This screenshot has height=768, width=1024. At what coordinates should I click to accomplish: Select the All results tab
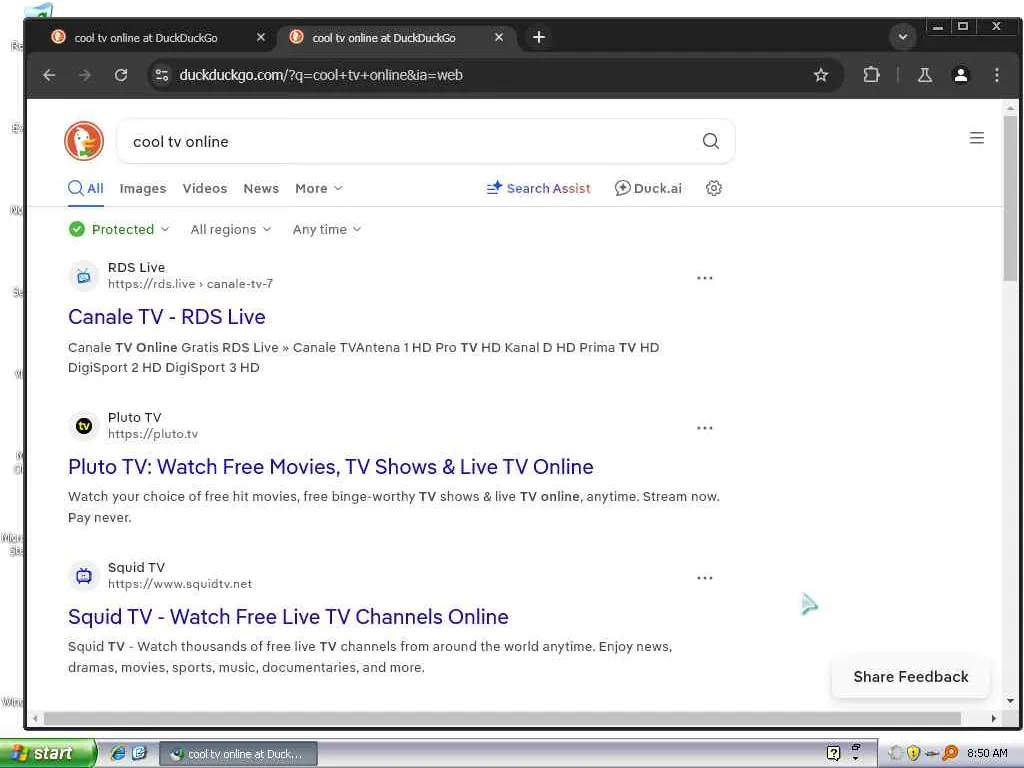(86, 188)
